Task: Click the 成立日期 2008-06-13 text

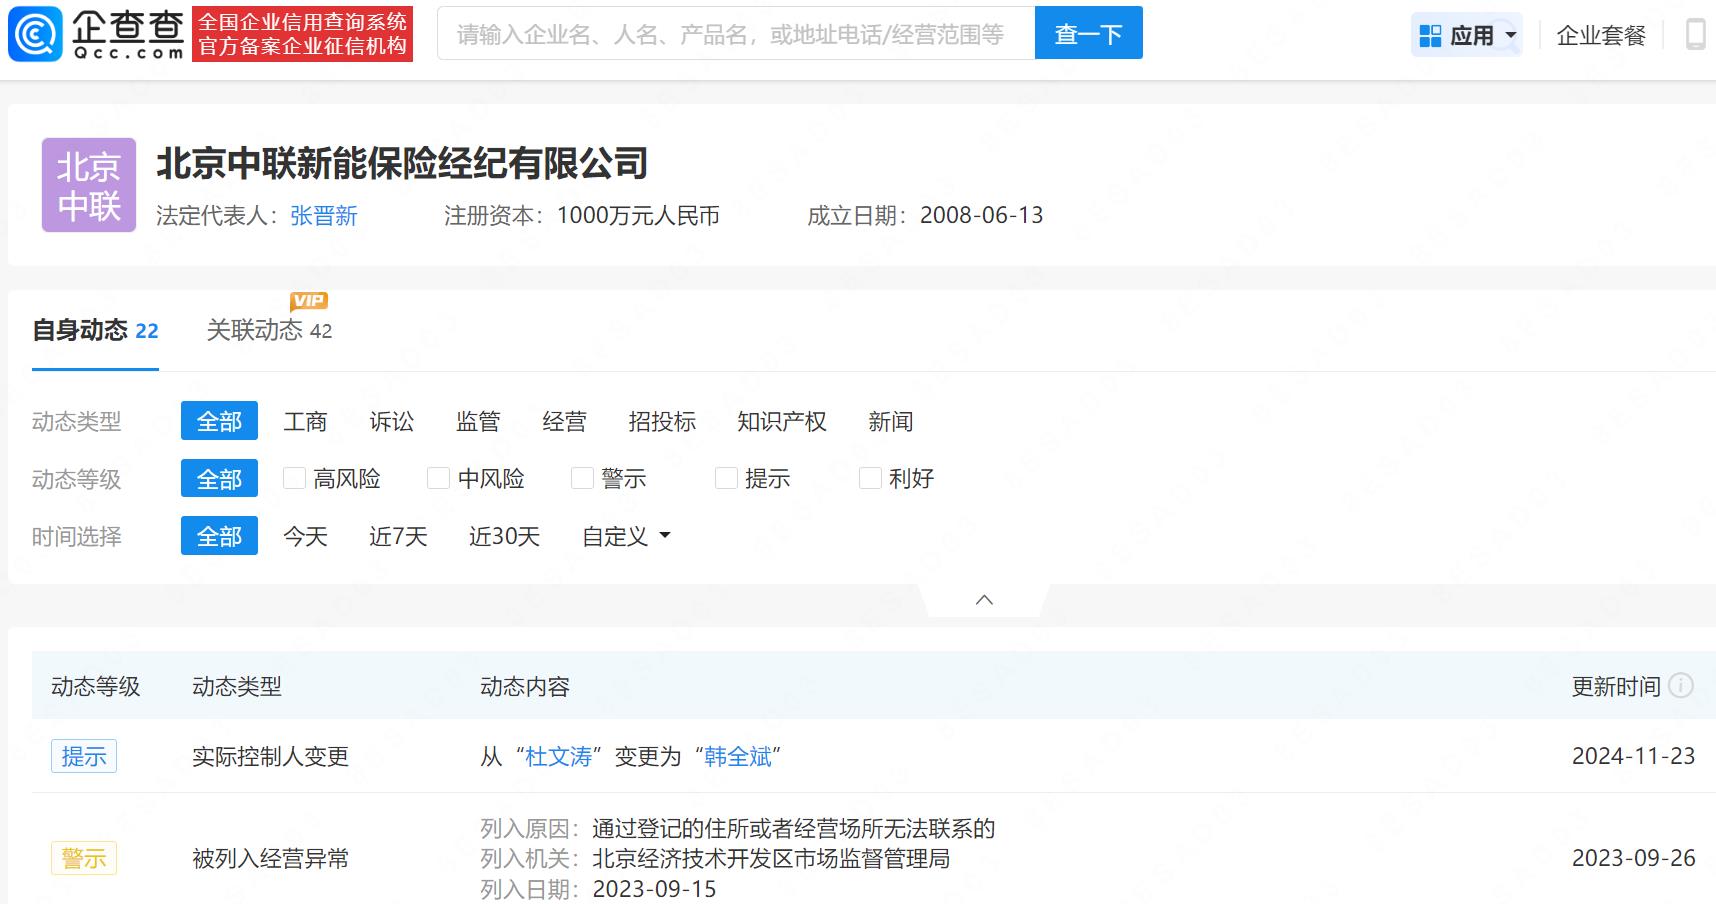Action: [925, 216]
